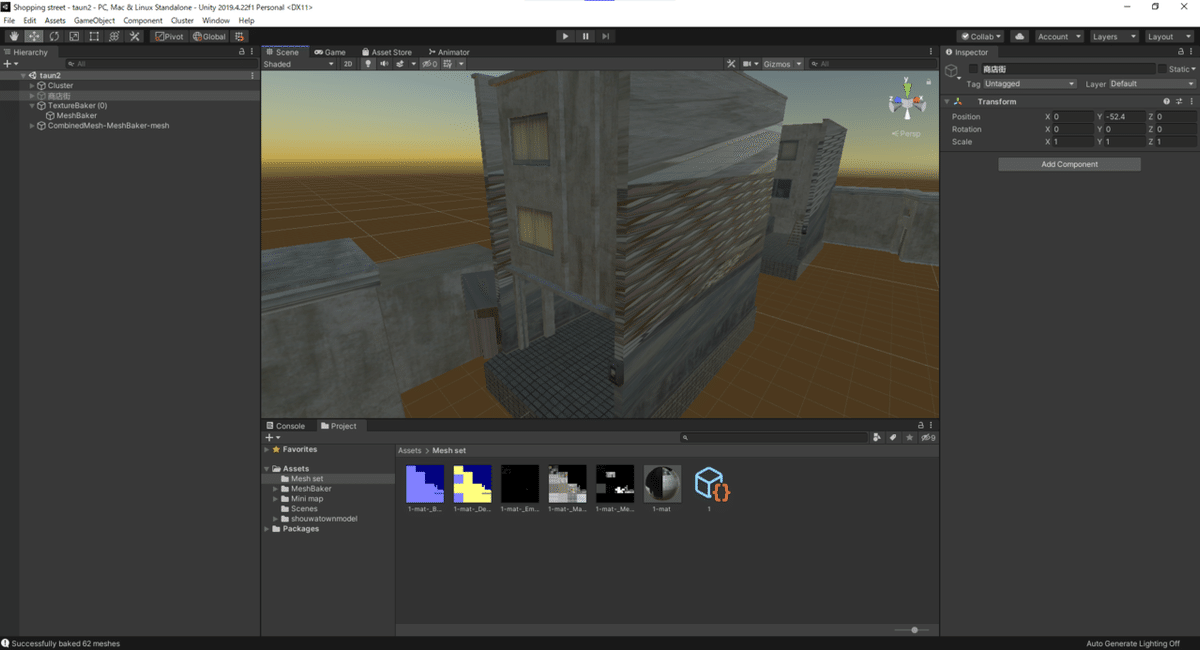Screen dimensions: 1200x650
Task: Open the Layout dropdown
Action: click(x=1168, y=36)
